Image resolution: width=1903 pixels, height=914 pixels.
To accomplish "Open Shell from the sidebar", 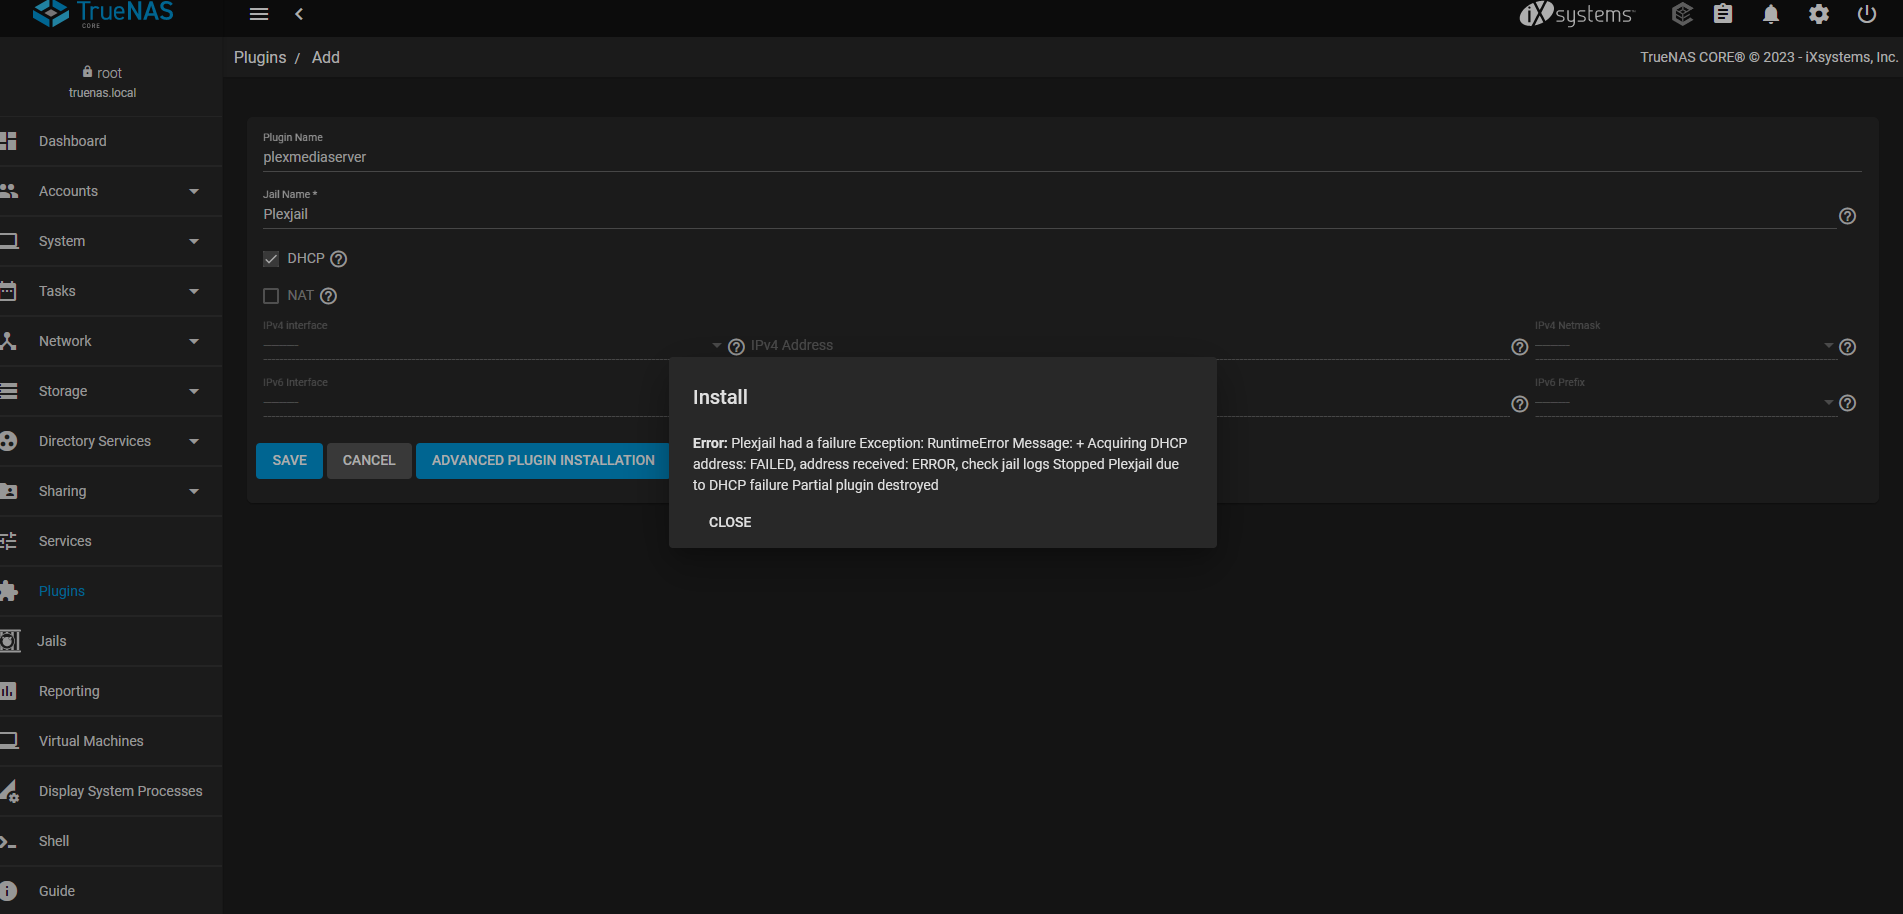I will pos(54,841).
